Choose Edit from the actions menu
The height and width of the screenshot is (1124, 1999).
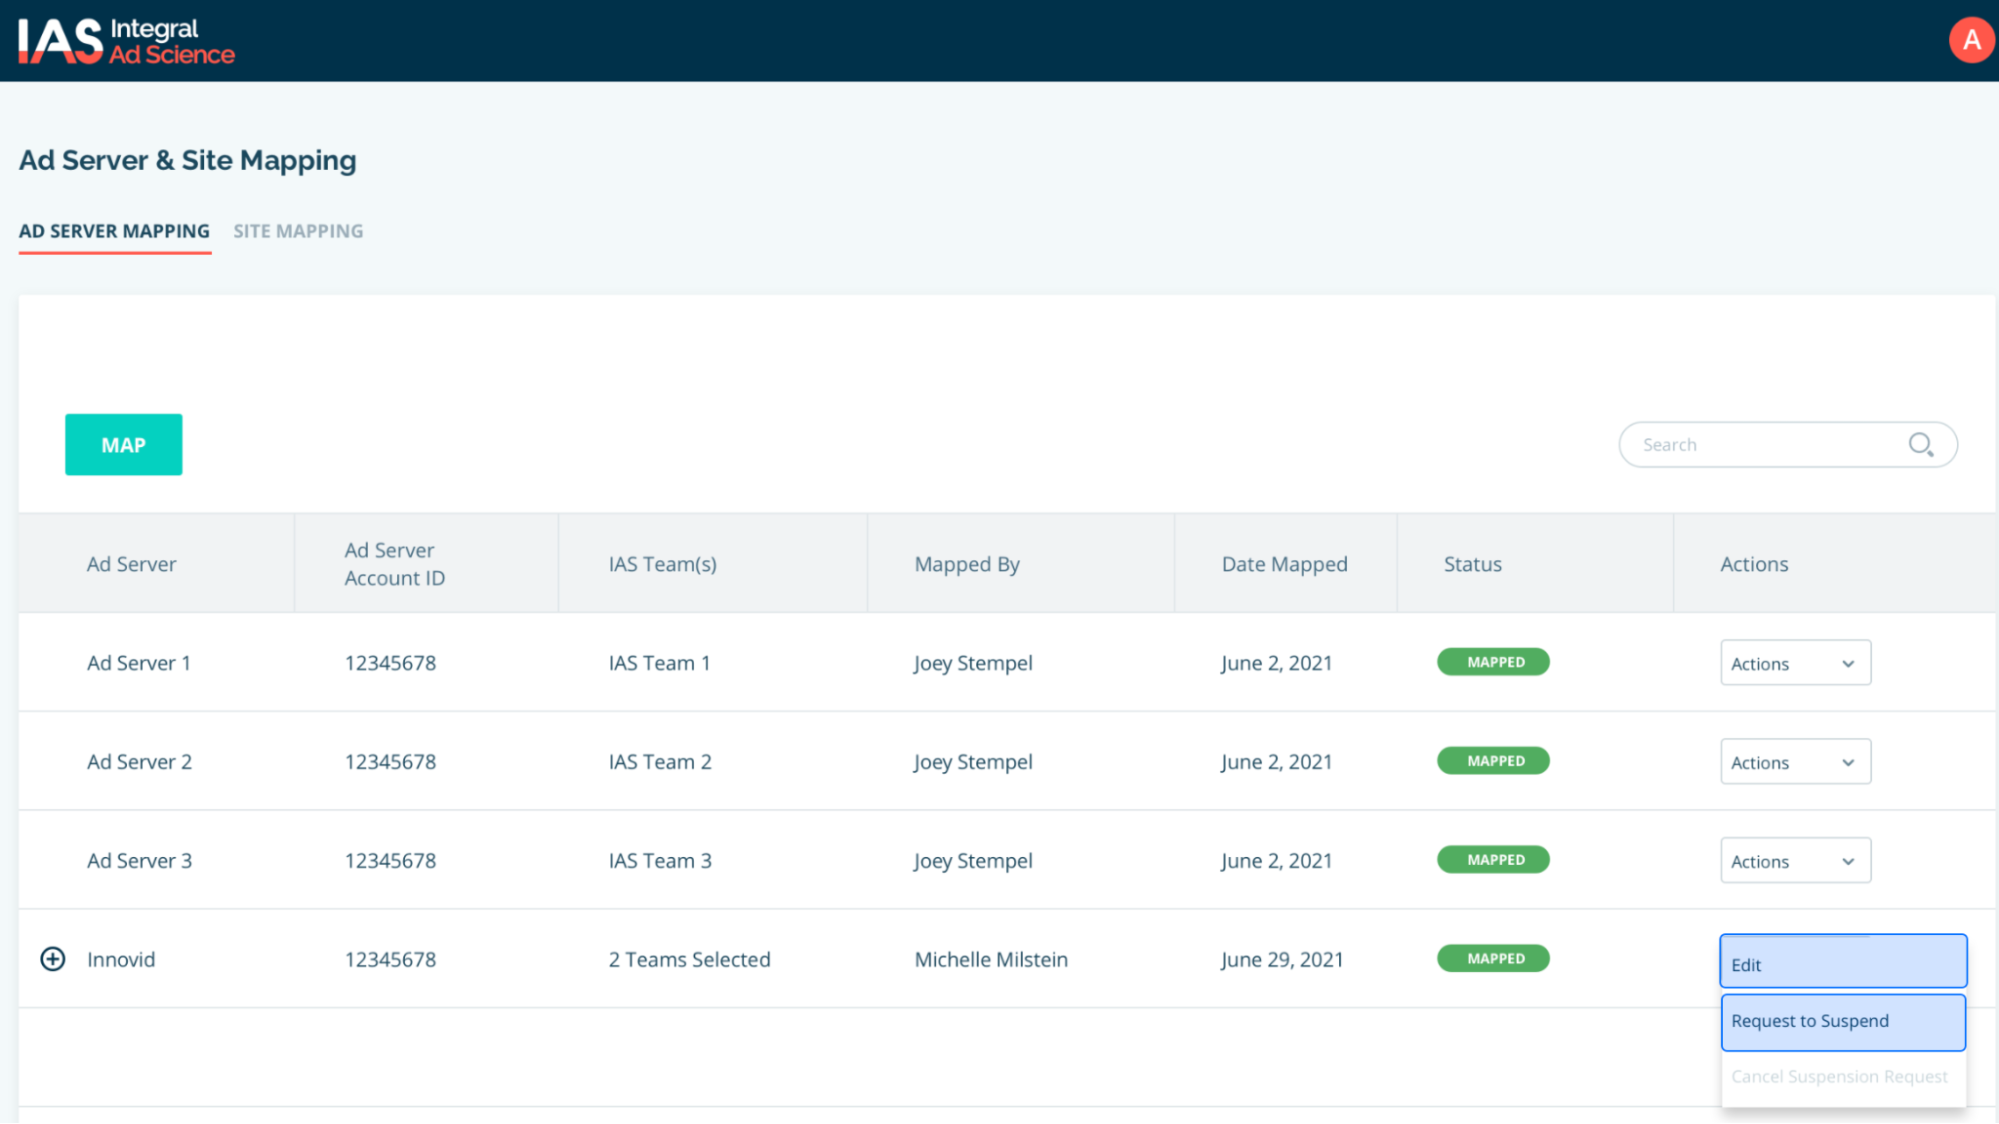click(1842, 963)
